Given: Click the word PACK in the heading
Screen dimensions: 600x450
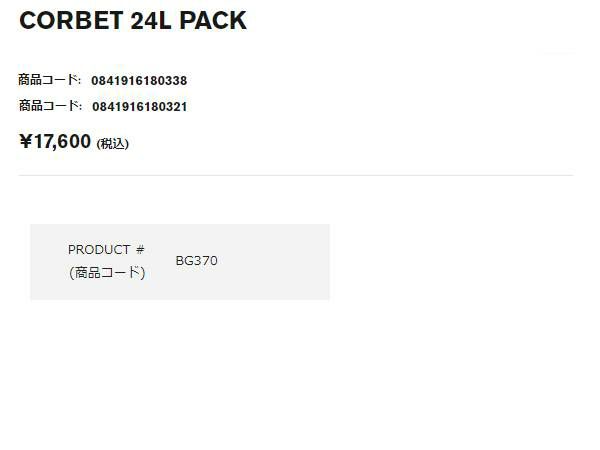Looking at the screenshot, I should point(213,21).
